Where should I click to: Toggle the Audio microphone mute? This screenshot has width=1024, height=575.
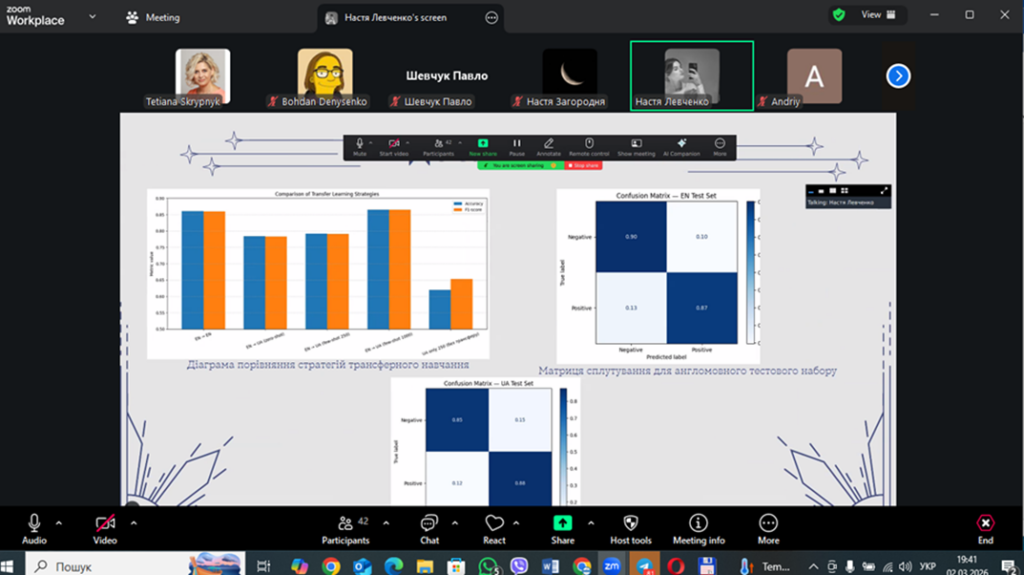(x=34, y=528)
